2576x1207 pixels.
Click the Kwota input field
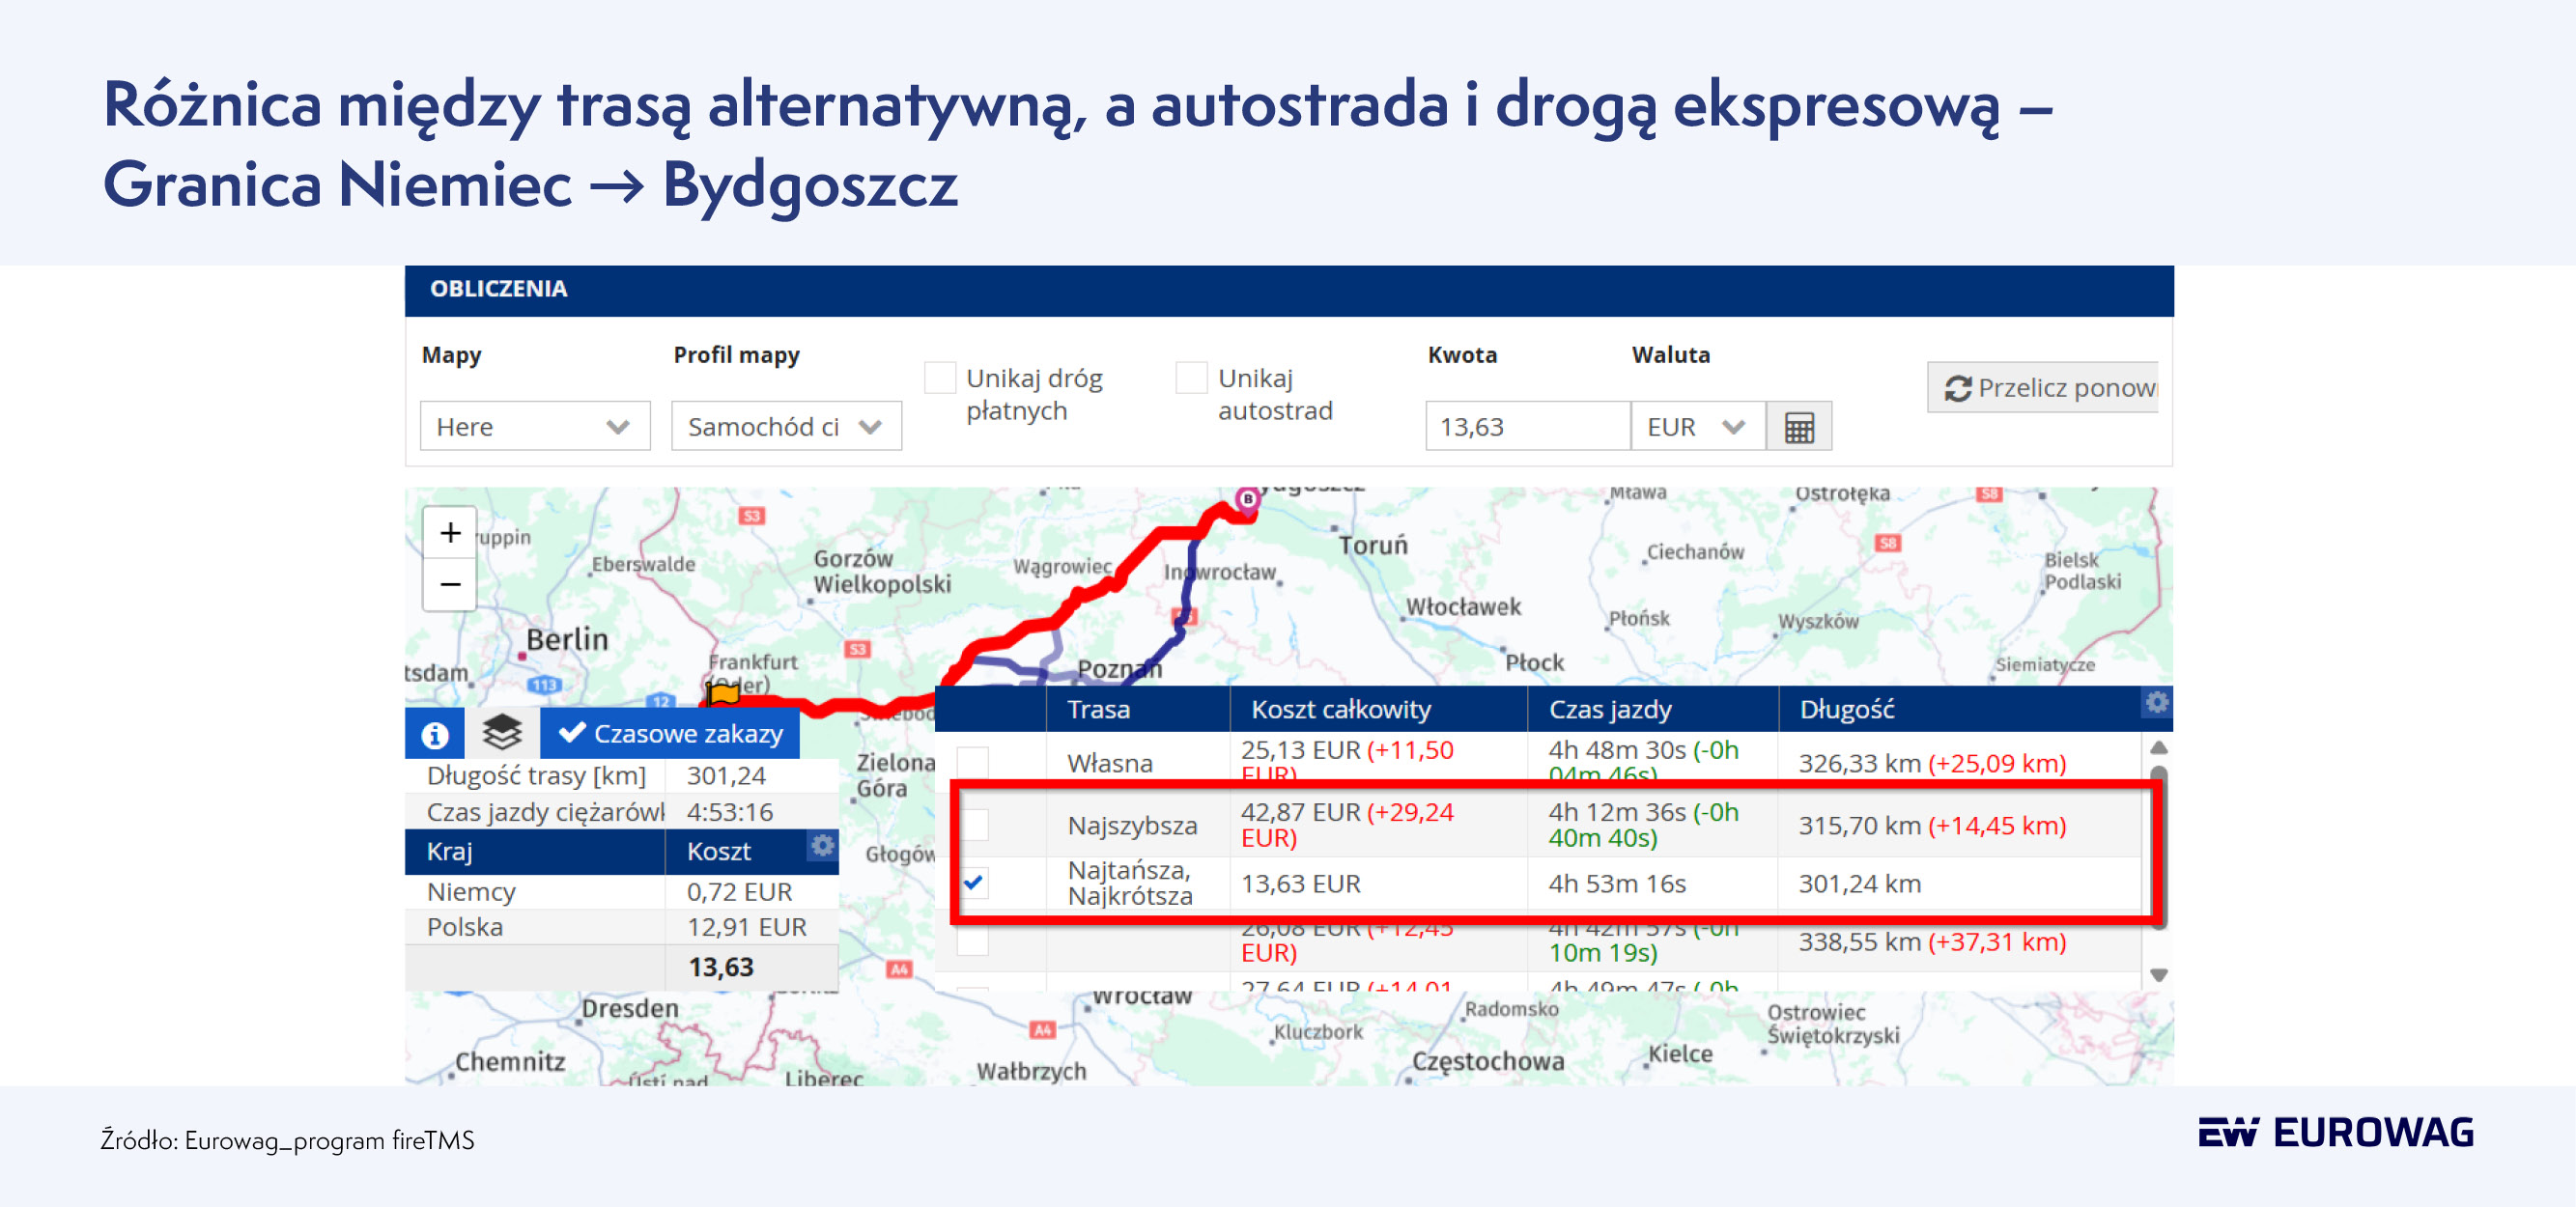(1526, 427)
